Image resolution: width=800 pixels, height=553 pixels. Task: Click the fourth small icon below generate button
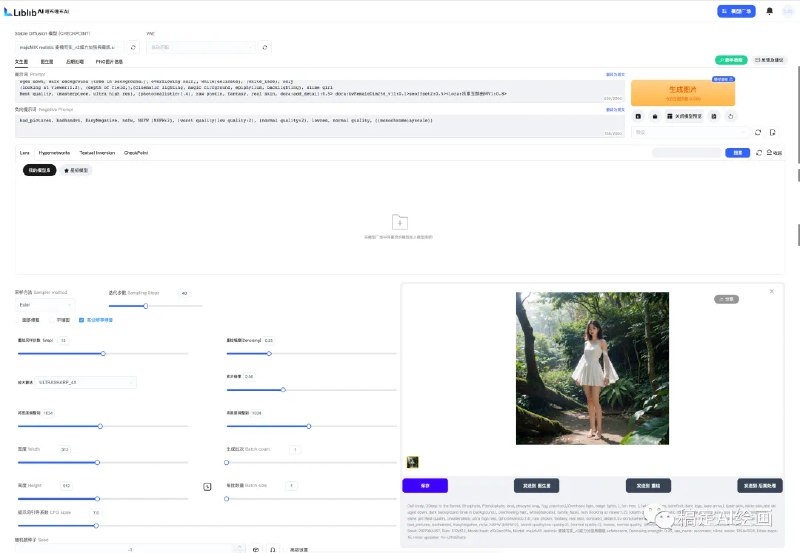tap(714, 116)
